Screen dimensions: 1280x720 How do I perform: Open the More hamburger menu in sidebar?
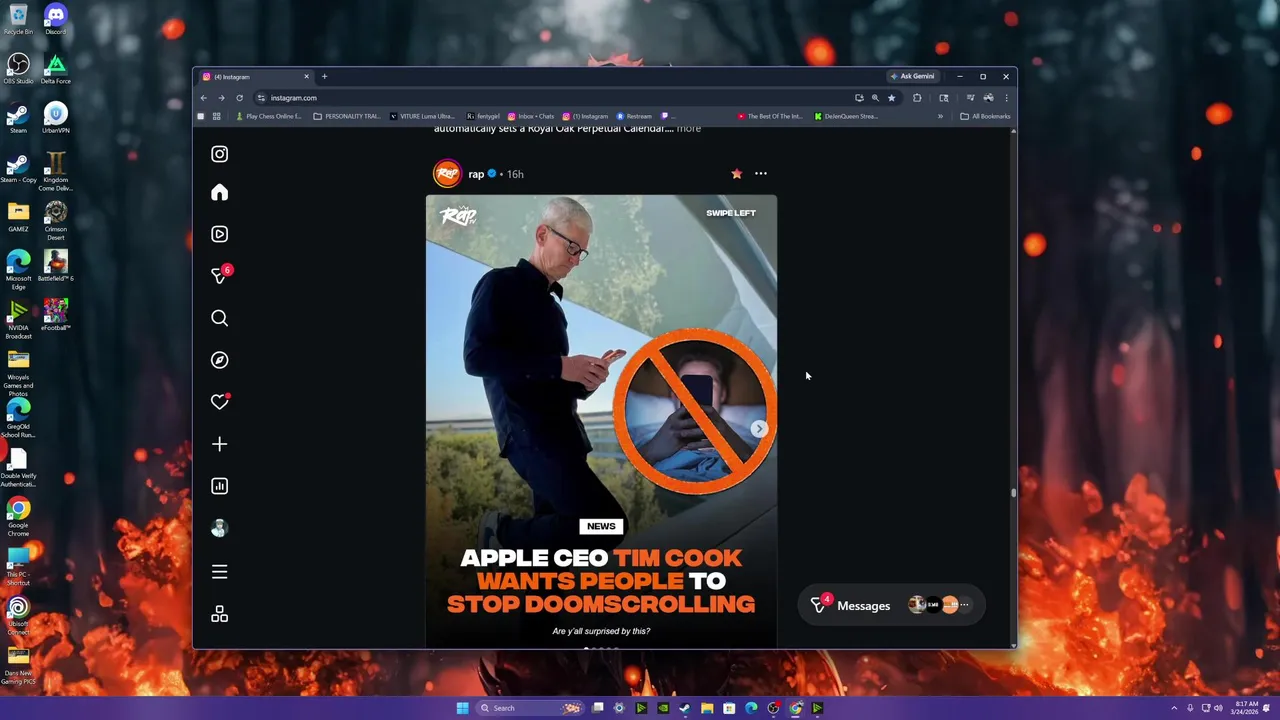(219, 572)
